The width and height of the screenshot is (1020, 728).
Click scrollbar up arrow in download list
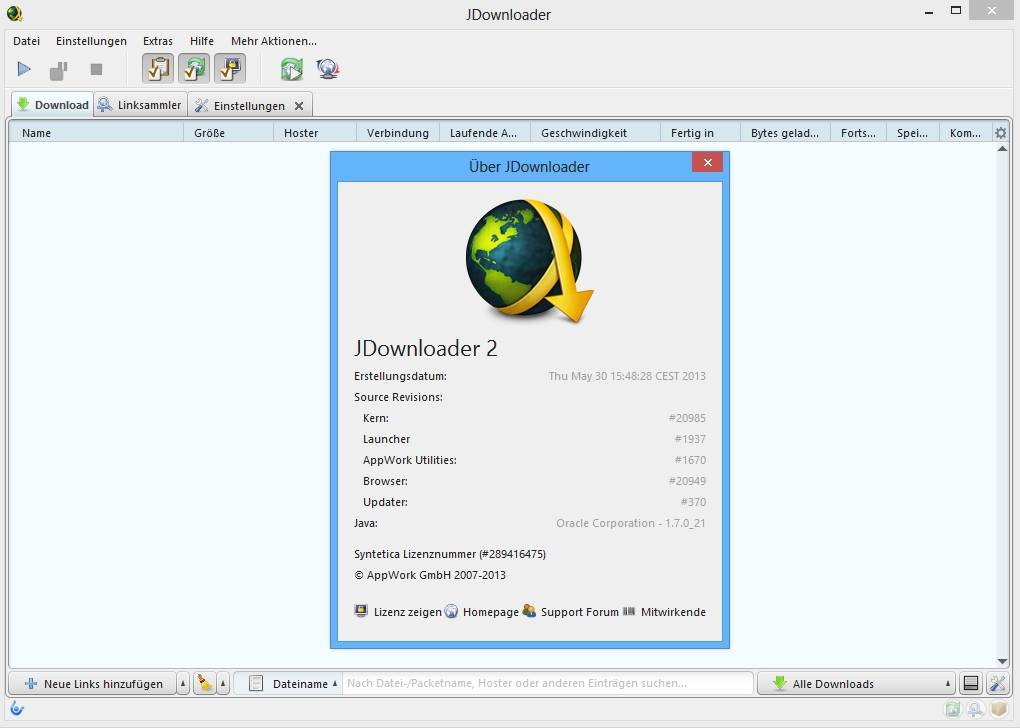click(x=1002, y=149)
